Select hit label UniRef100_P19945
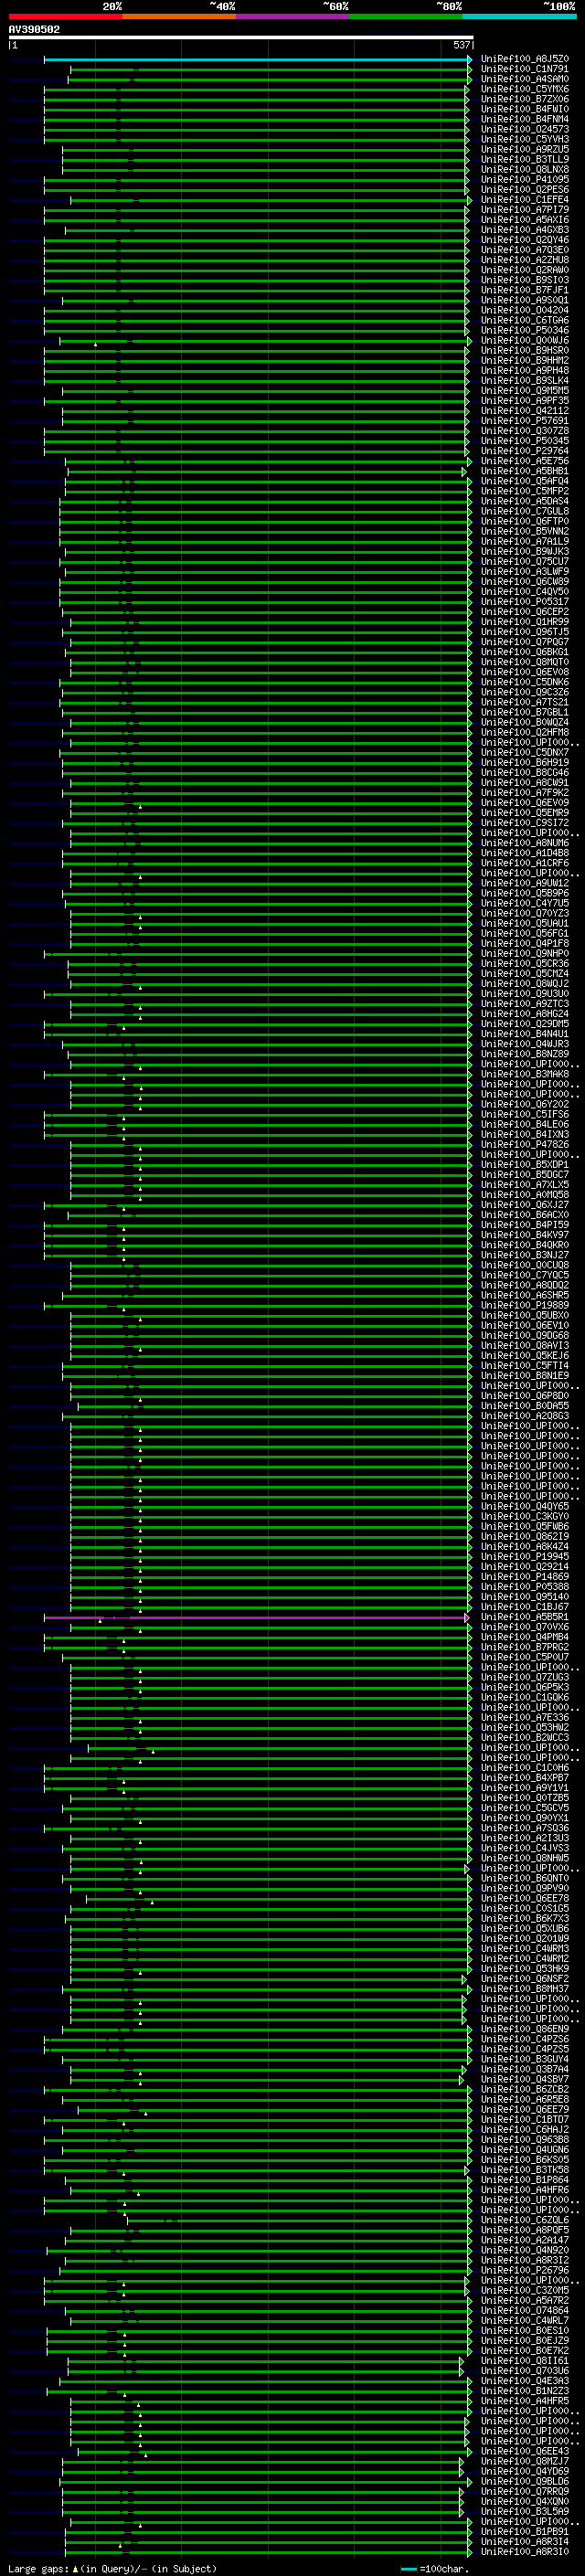 click(525, 1557)
